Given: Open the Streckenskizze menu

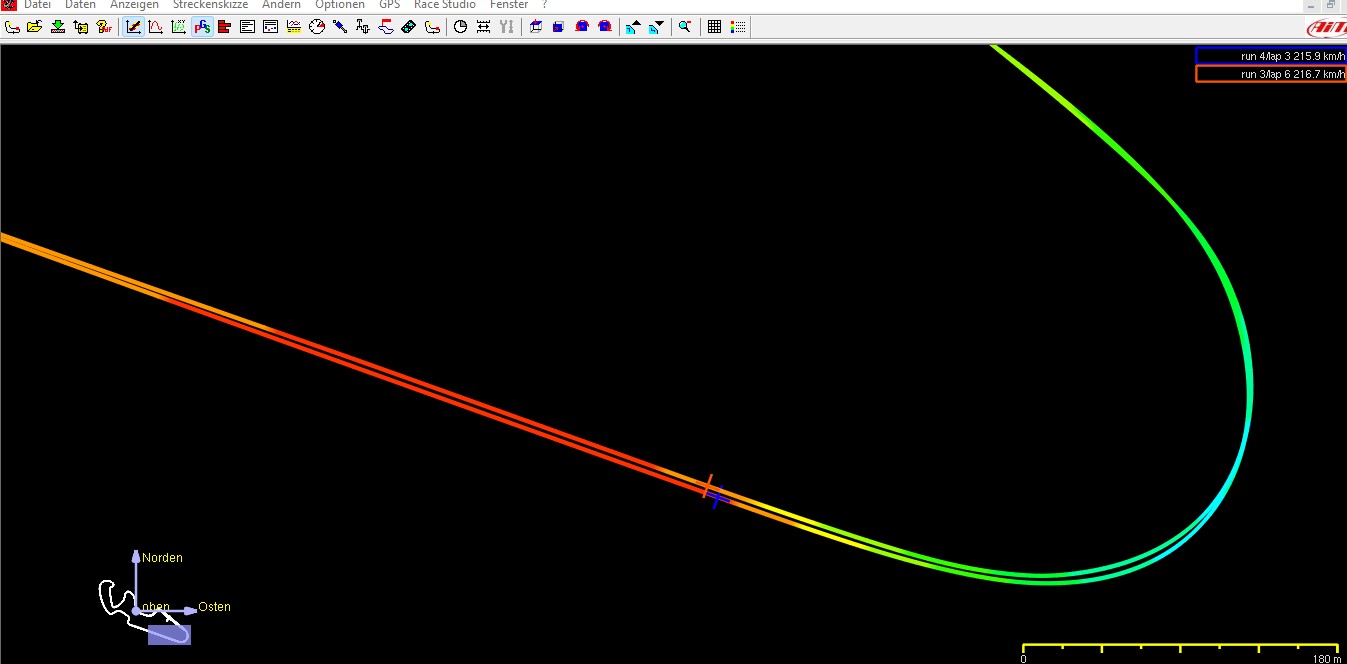Looking at the screenshot, I should click(x=210, y=5).
